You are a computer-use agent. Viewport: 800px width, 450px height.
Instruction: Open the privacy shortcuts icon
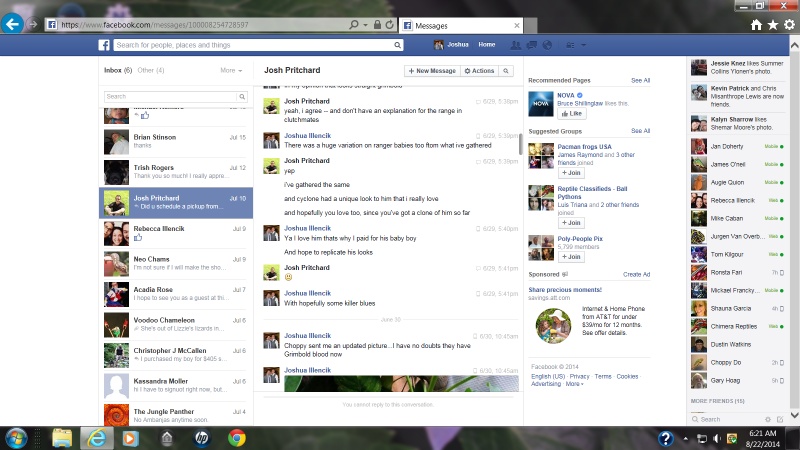[570, 45]
